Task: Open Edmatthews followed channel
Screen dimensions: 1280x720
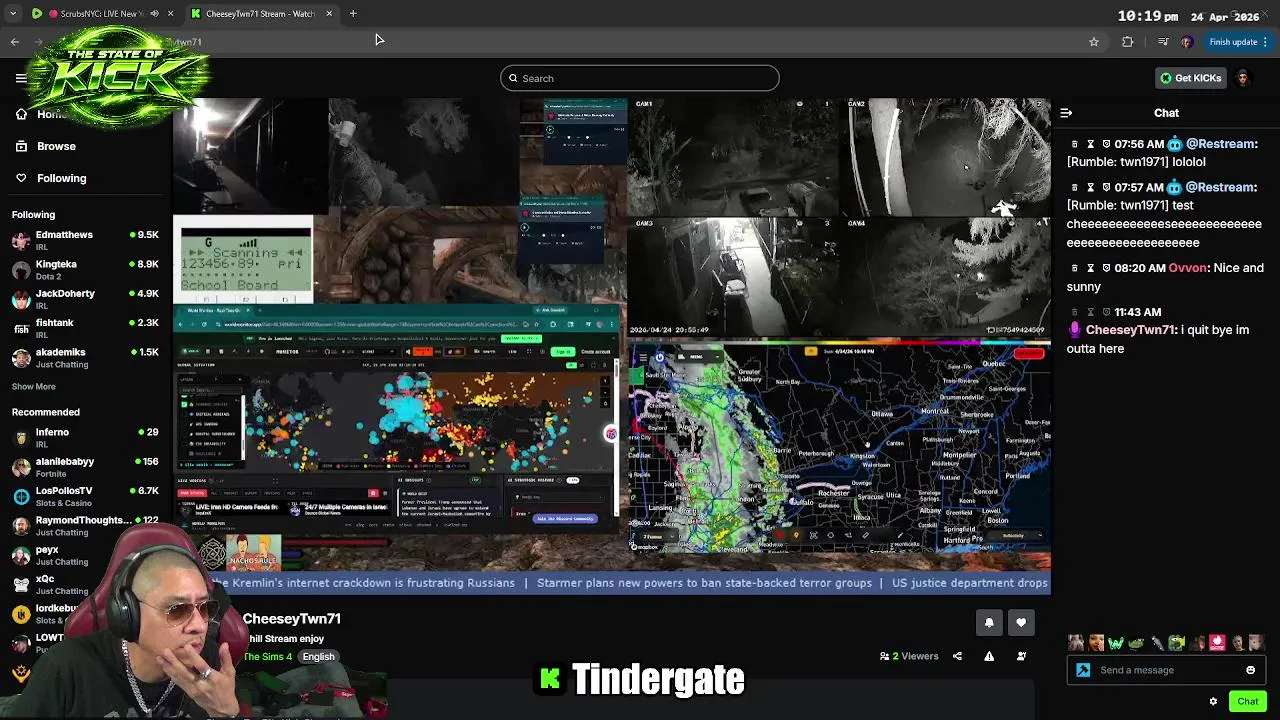Action: [x=85, y=240]
